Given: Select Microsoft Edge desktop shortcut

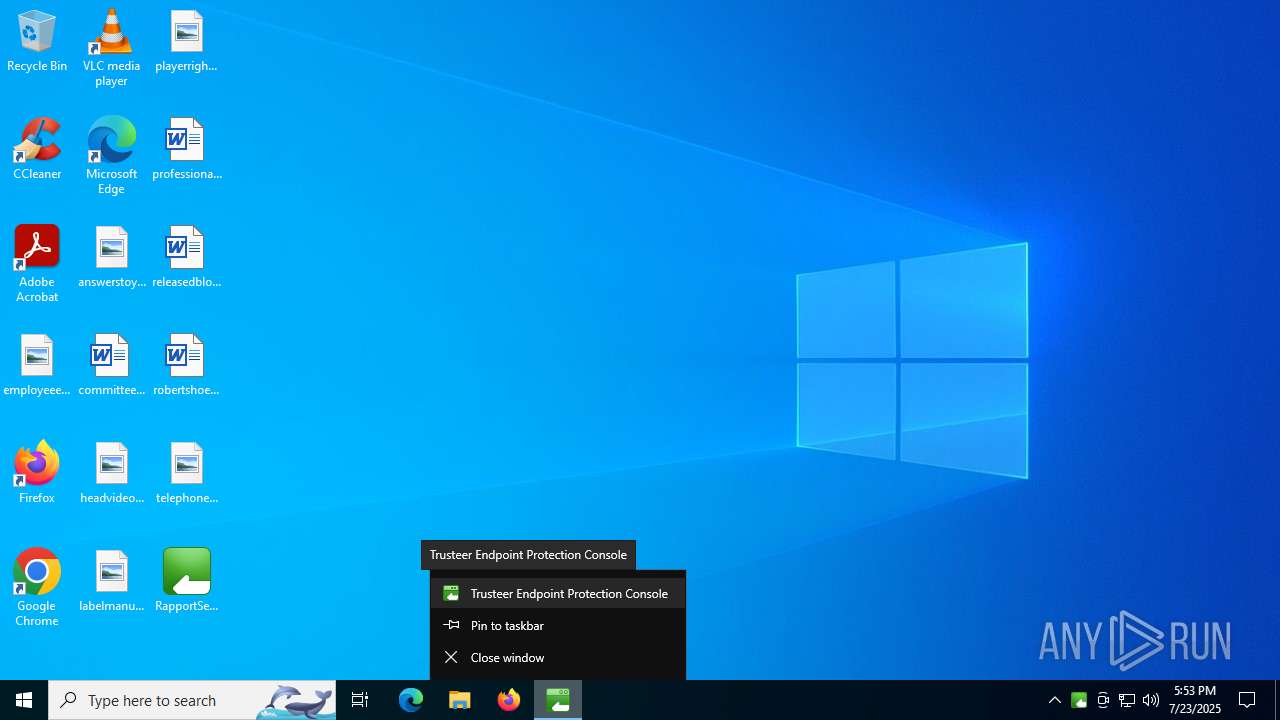Looking at the screenshot, I should (x=111, y=156).
